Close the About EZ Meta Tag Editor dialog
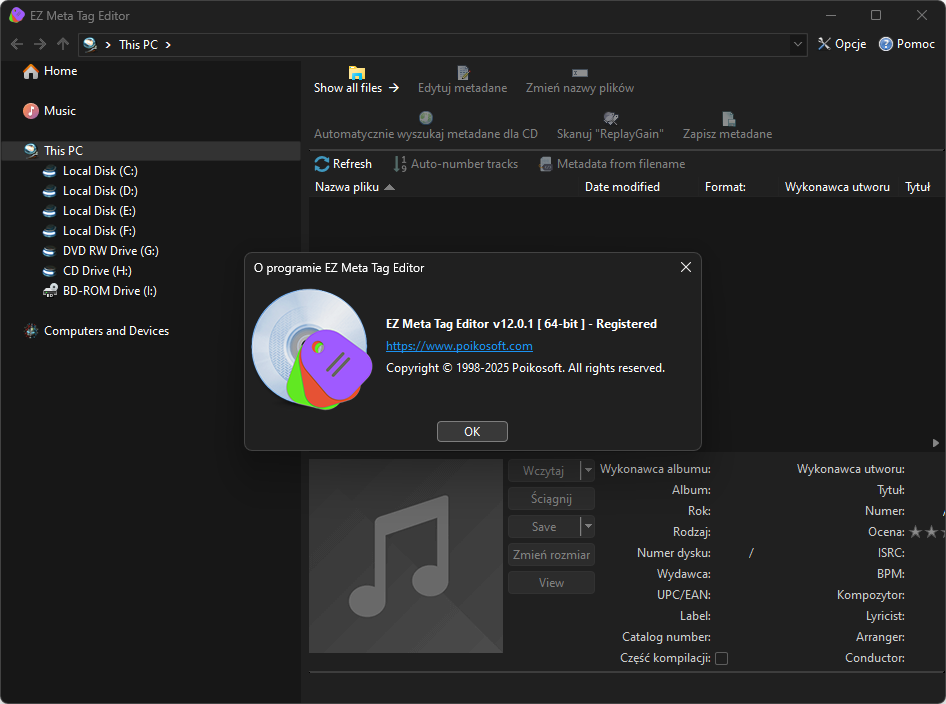946x704 pixels. (x=685, y=267)
